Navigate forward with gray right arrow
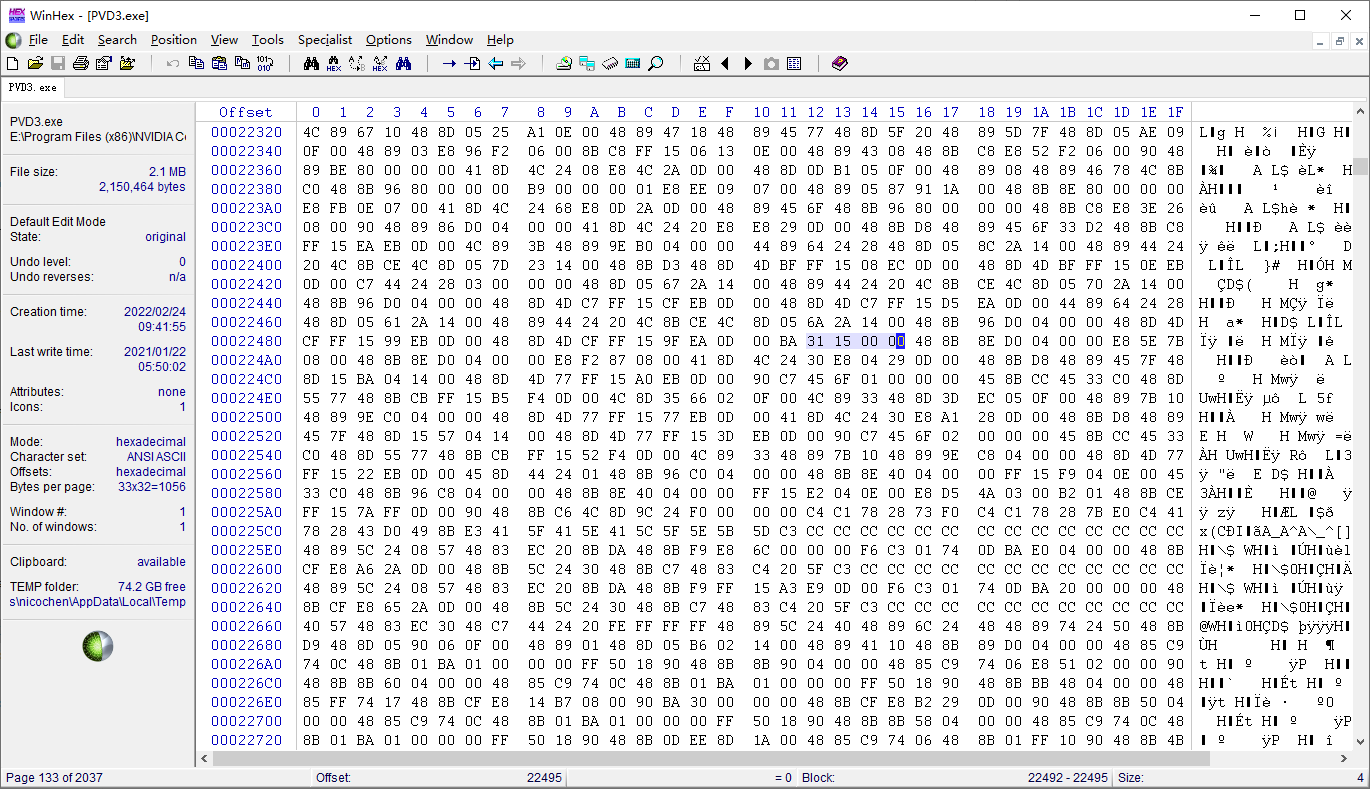Viewport: 1370px width, 789px height. tap(518, 63)
